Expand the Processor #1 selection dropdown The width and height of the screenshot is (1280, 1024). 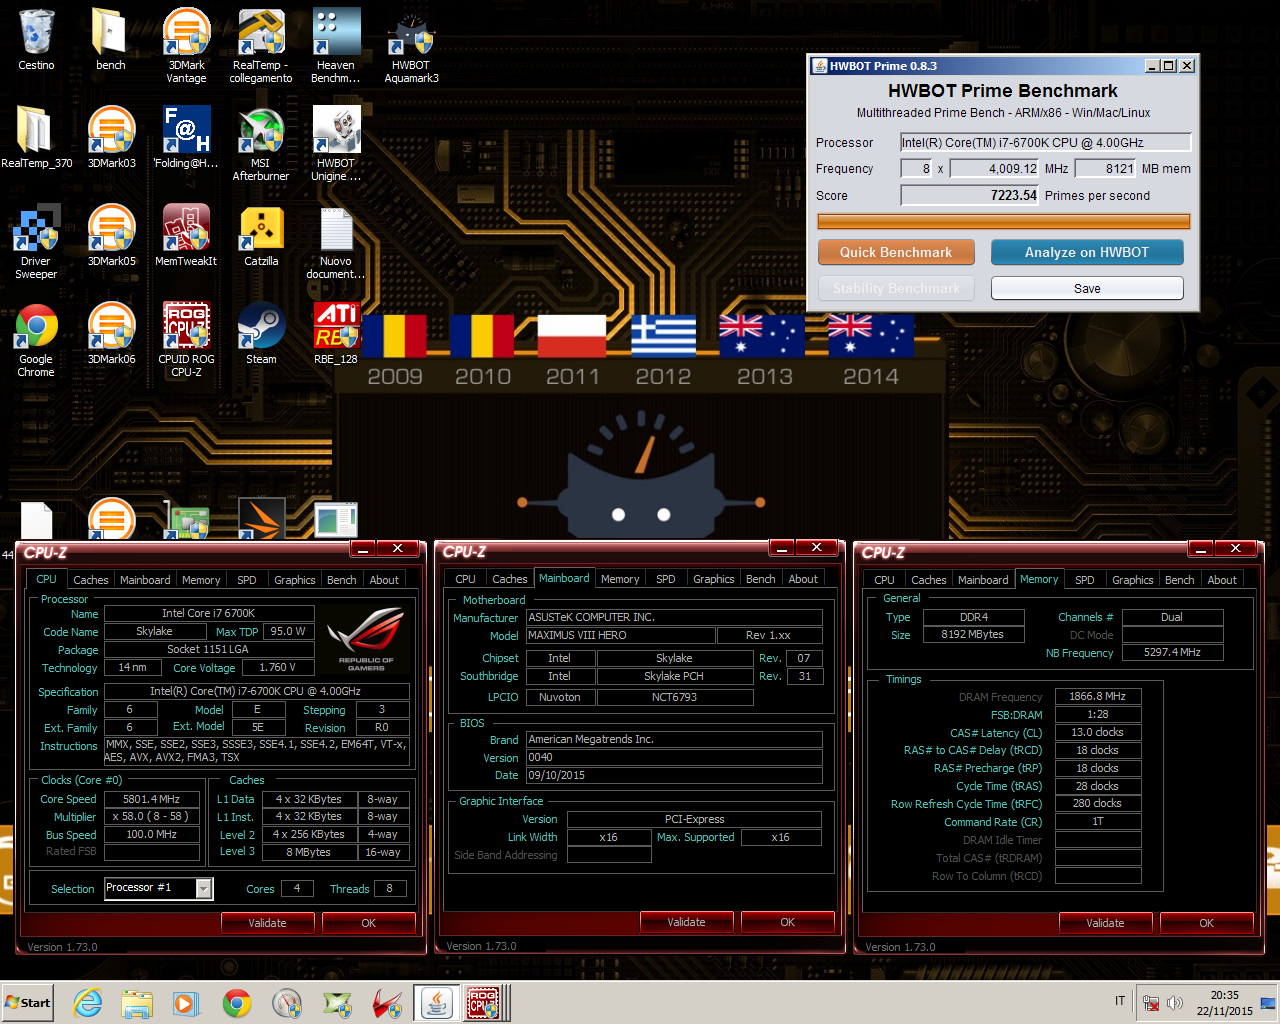pyautogui.click(x=204, y=888)
